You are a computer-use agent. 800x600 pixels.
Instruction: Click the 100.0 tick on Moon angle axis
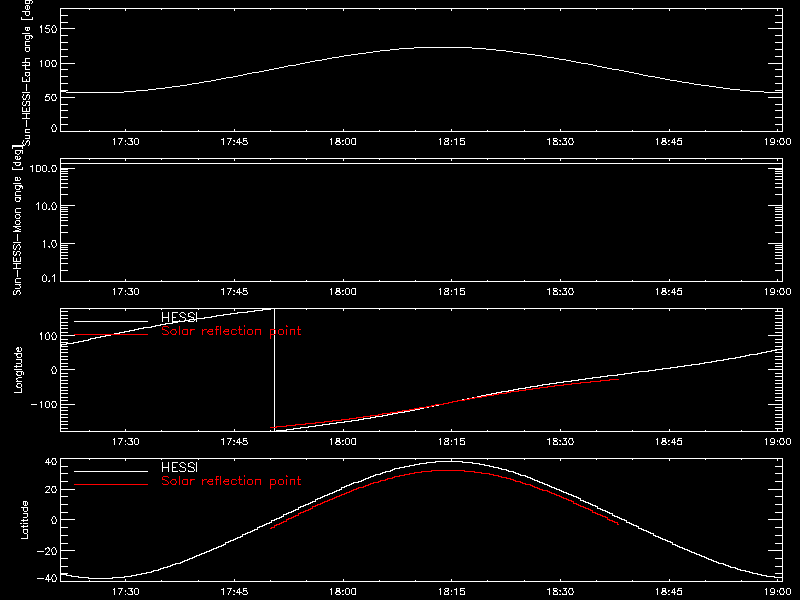click(43, 168)
